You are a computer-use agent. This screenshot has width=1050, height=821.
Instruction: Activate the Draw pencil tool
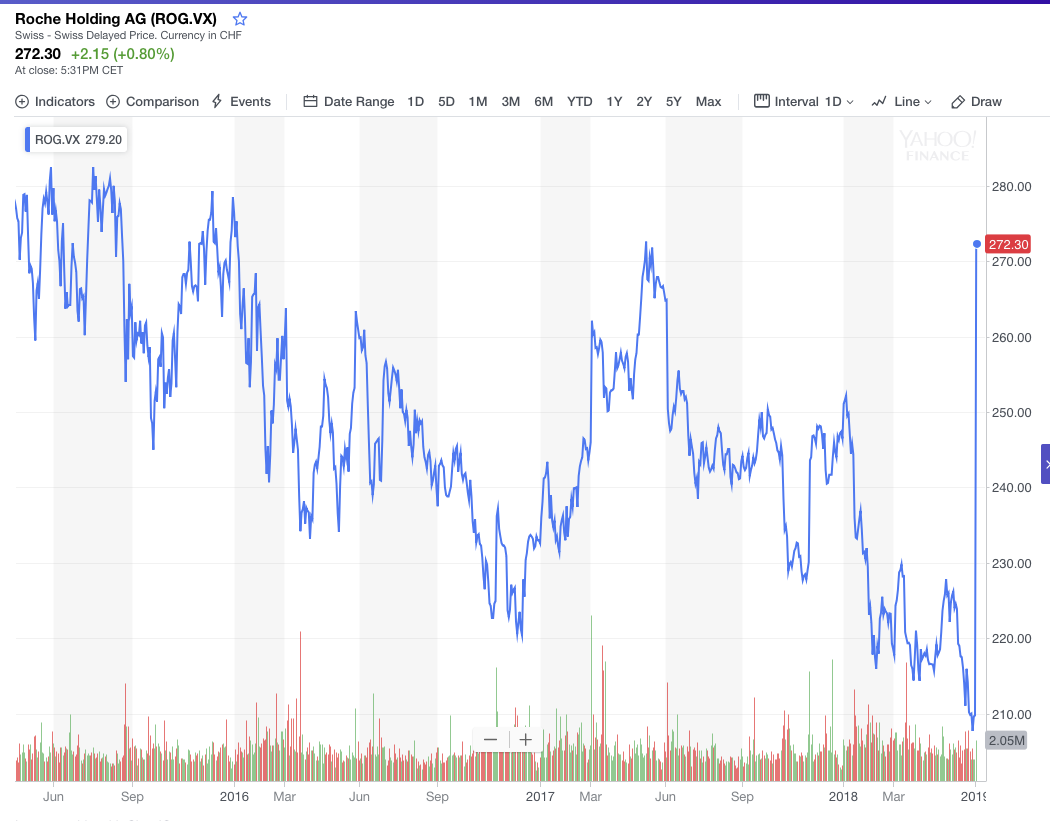[x=976, y=102]
